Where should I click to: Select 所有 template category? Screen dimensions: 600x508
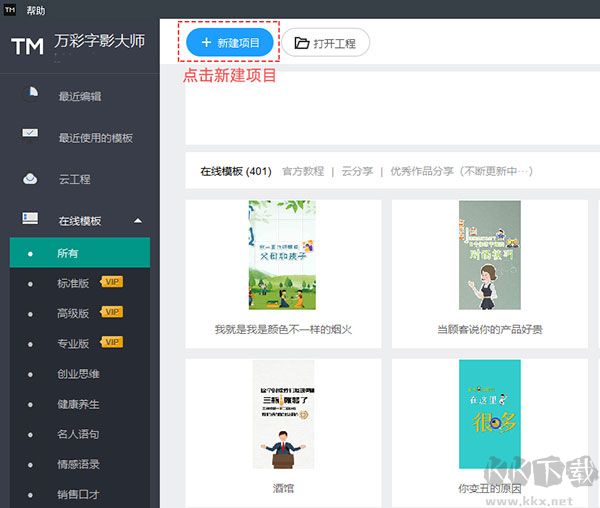[x=68, y=253]
